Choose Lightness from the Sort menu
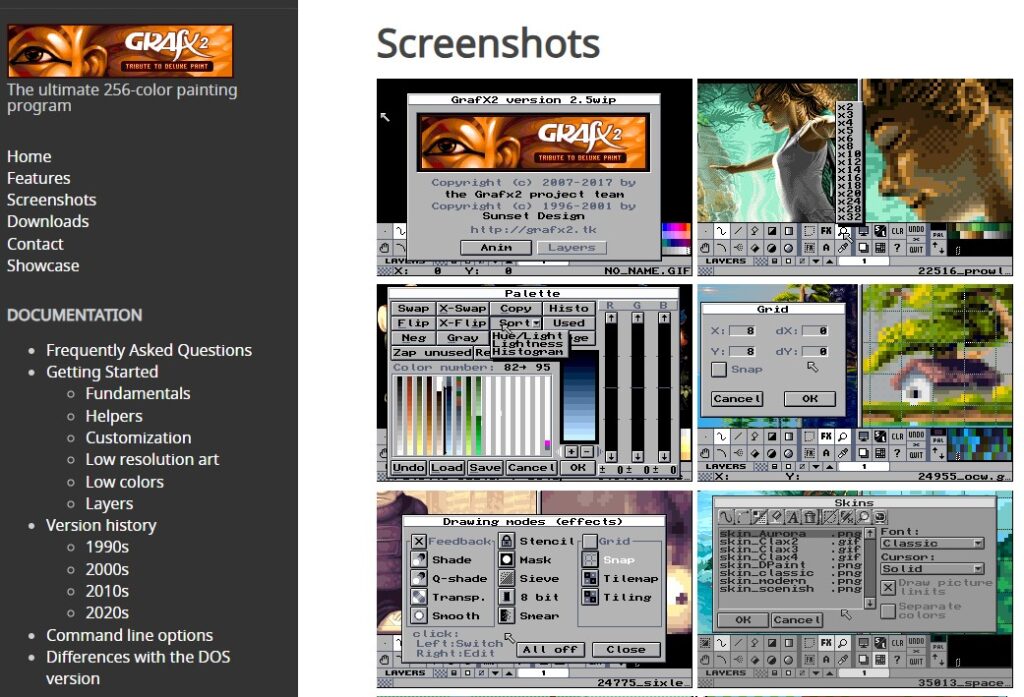Viewport: 1024px width, 697px height. [x=528, y=345]
